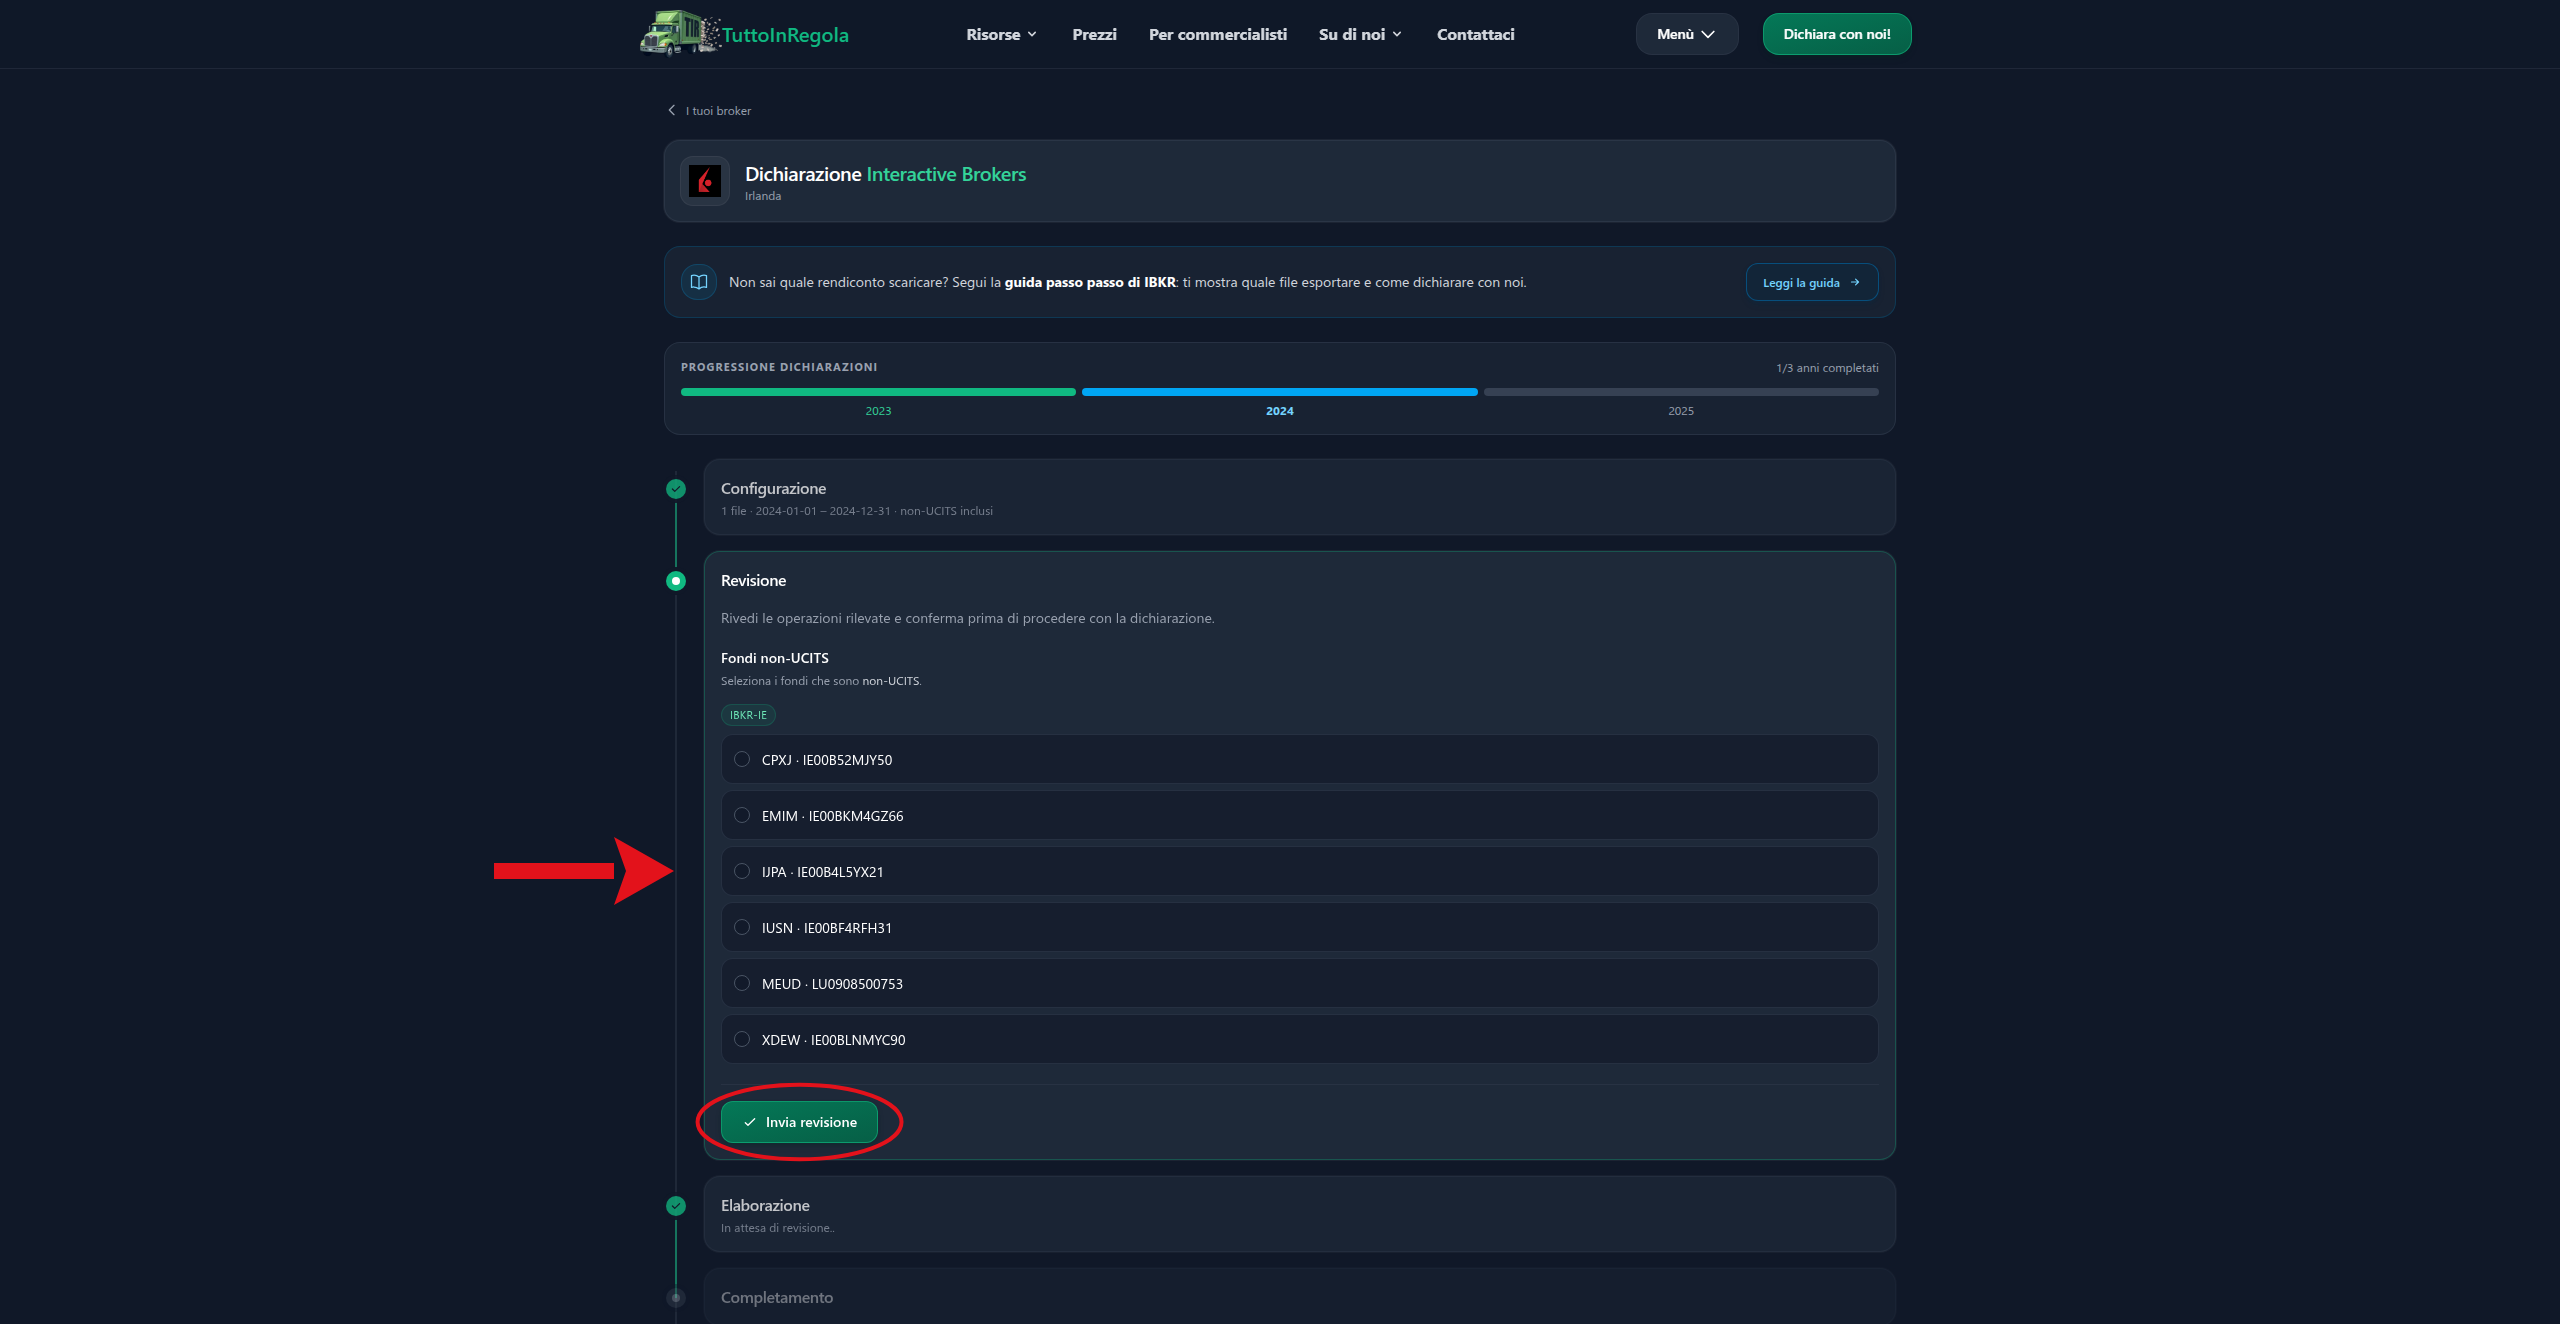Select the IUSN IE00BF4RFH31 fund radio
This screenshot has height=1324, width=2560.
(x=742, y=927)
